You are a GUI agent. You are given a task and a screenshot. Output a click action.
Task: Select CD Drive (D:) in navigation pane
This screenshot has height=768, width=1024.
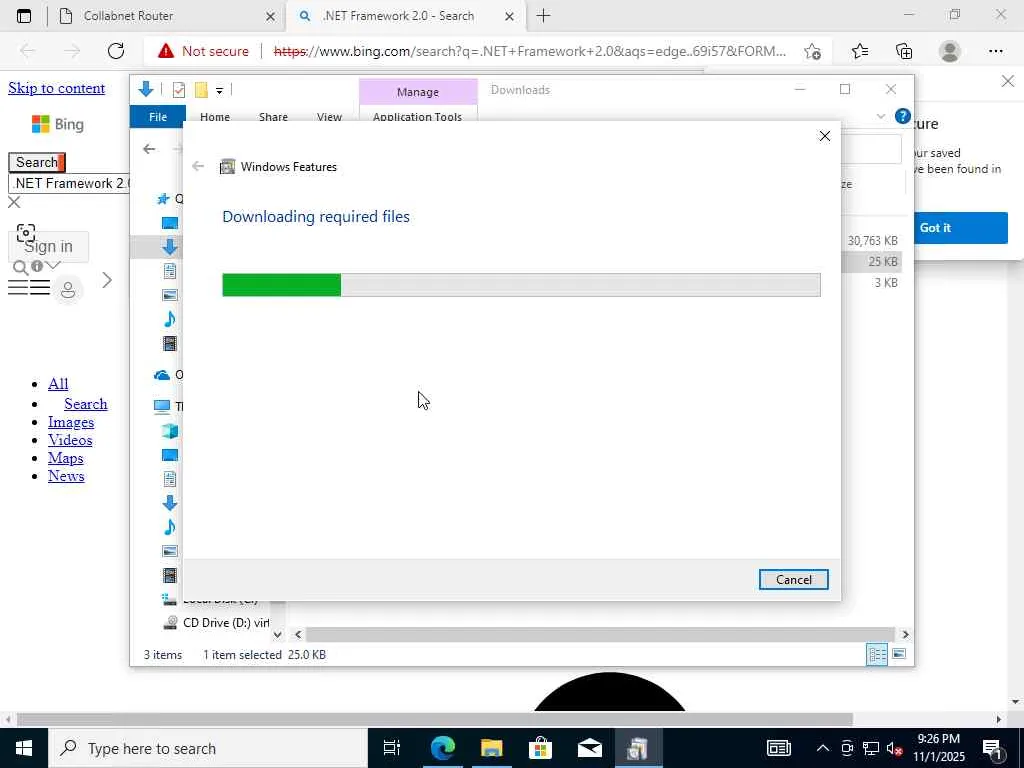point(216,622)
